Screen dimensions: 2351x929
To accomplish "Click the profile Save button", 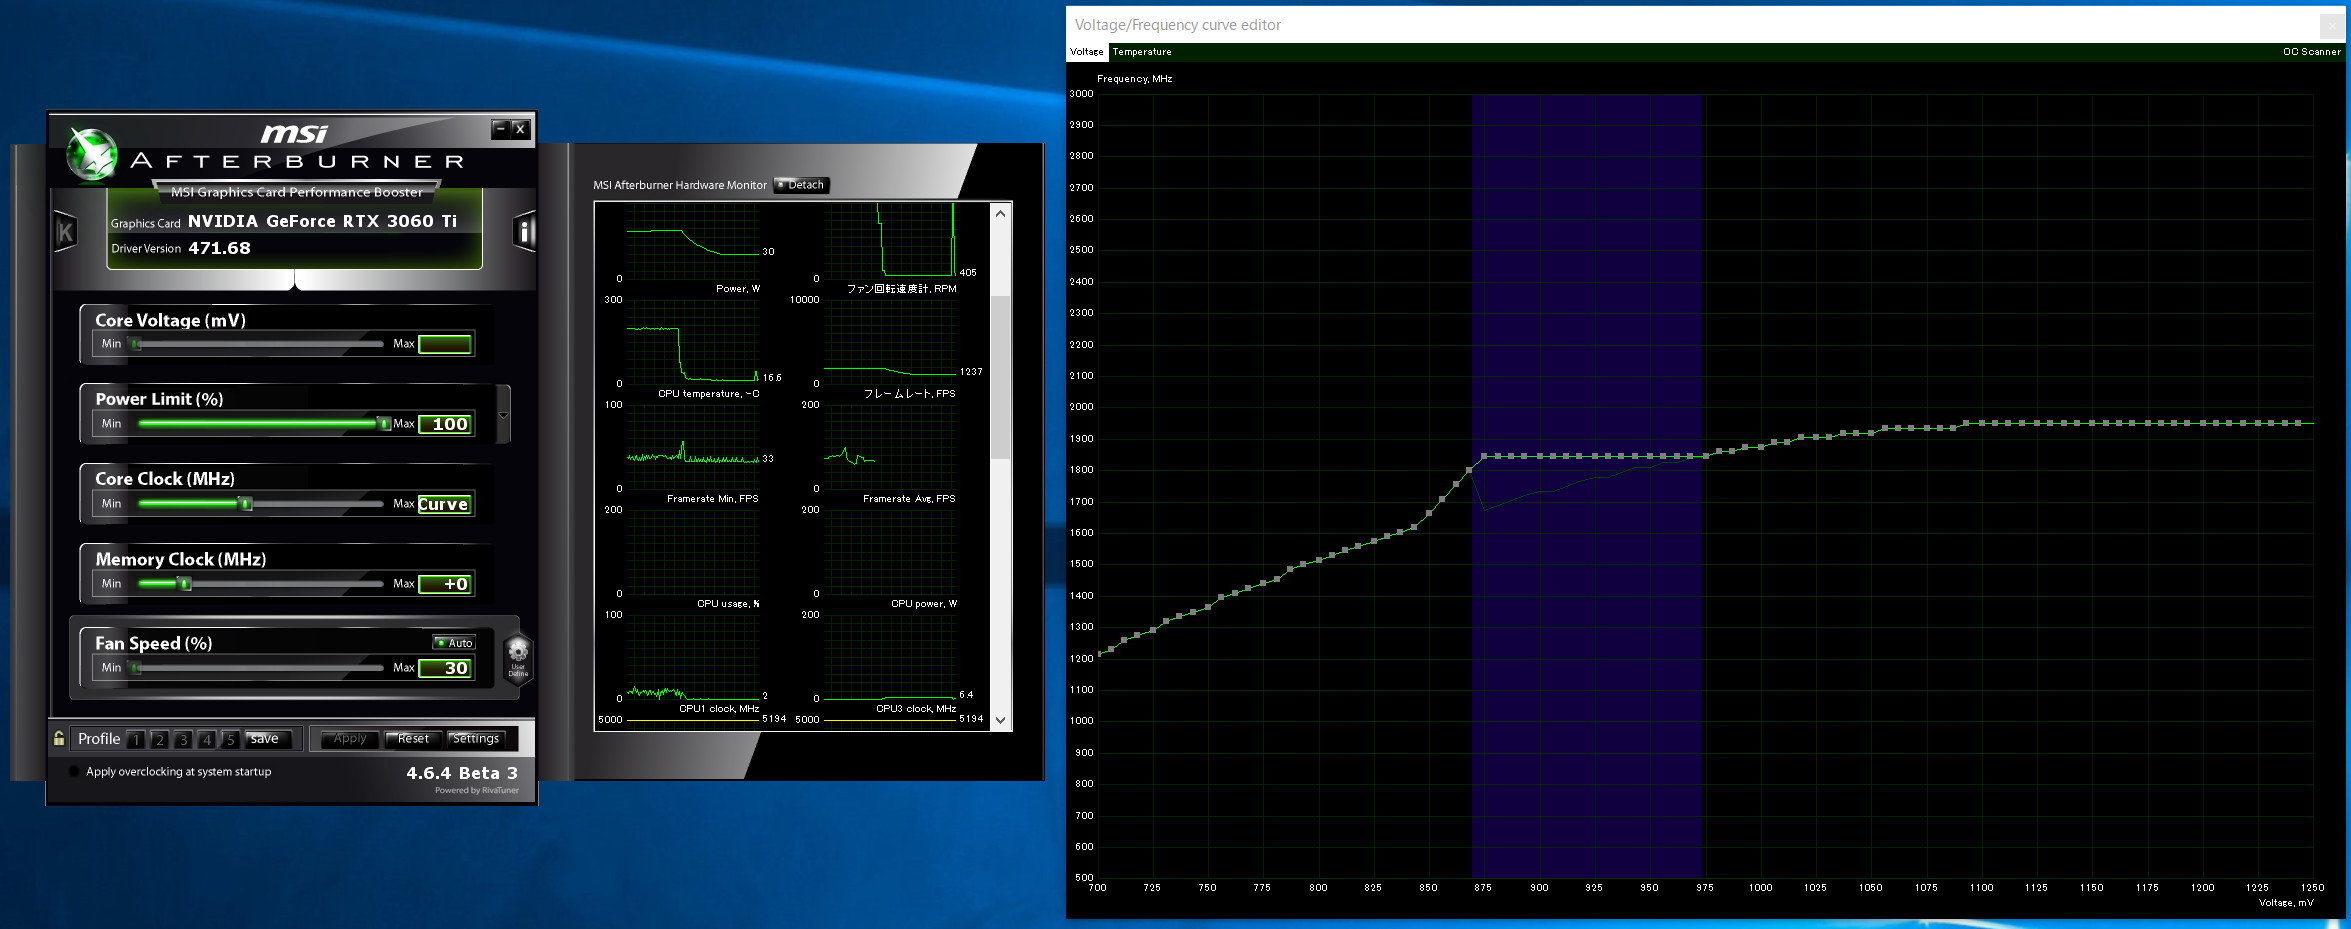I will tap(270, 739).
